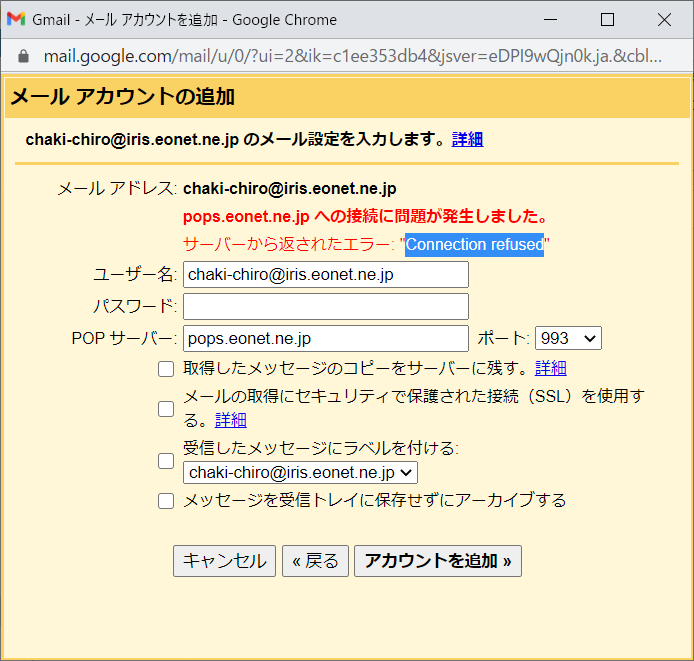This screenshot has height=661, width=694.
Task: Click the ユーザー名 username field
Action: (x=326, y=274)
